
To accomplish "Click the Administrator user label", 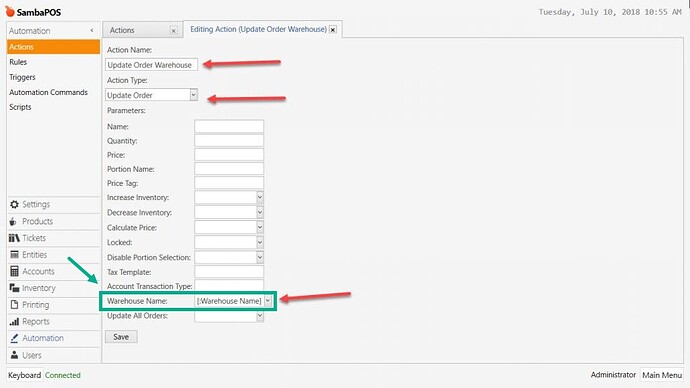I will tap(613, 375).
